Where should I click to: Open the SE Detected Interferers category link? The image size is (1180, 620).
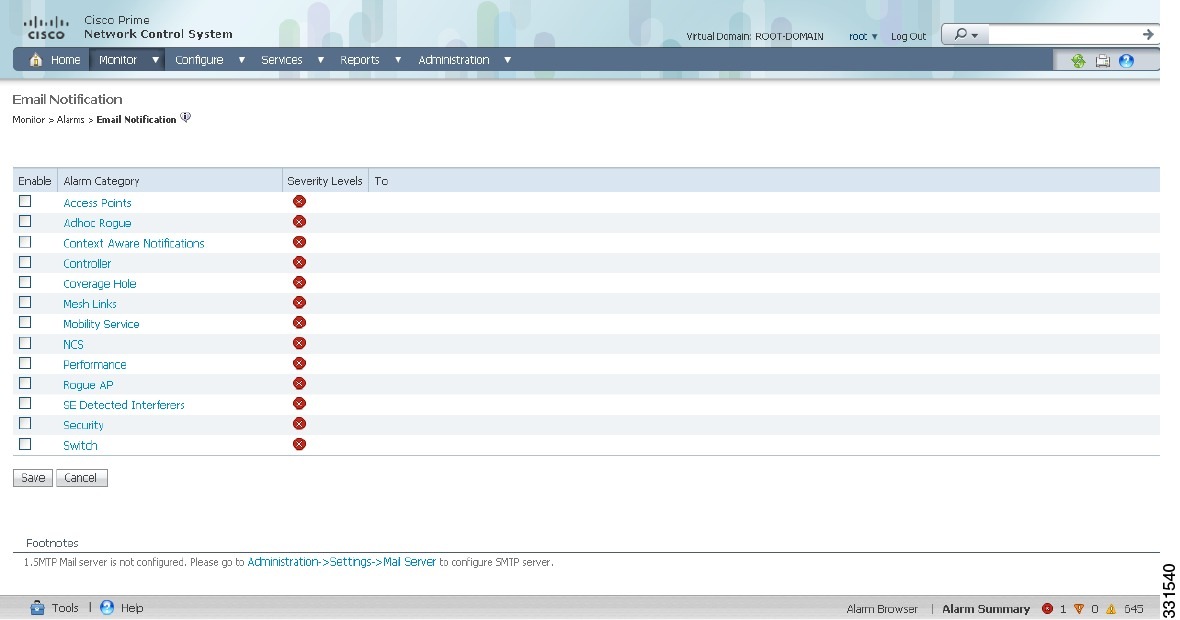[124, 405]
